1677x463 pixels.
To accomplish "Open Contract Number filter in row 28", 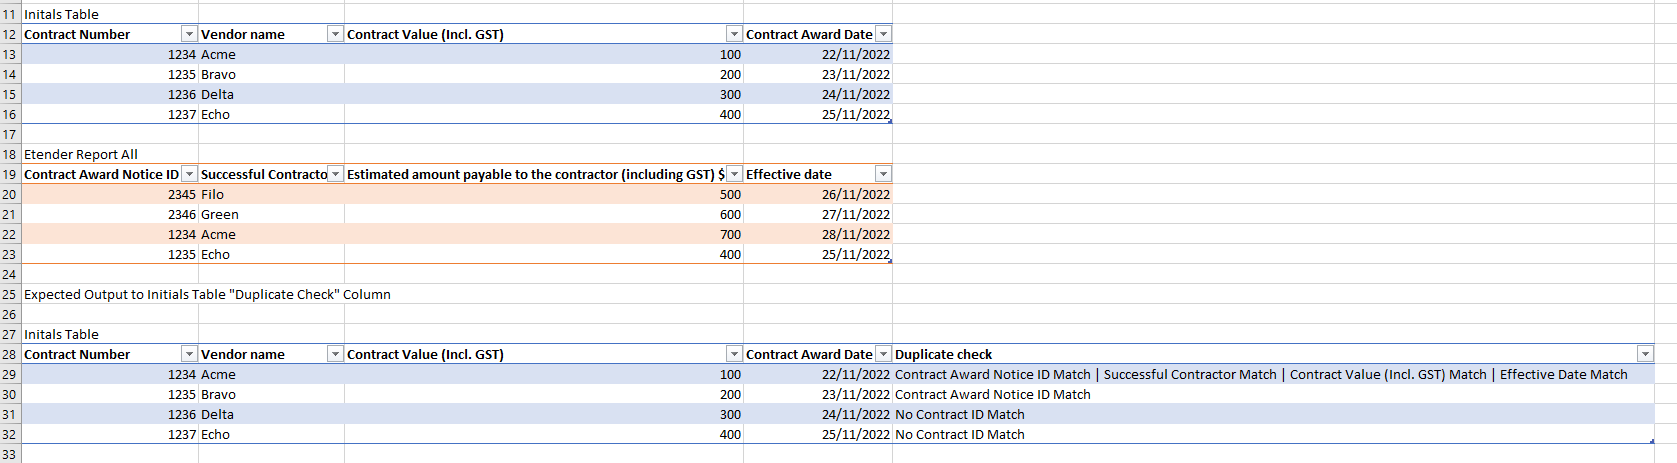I will [189, 354].
